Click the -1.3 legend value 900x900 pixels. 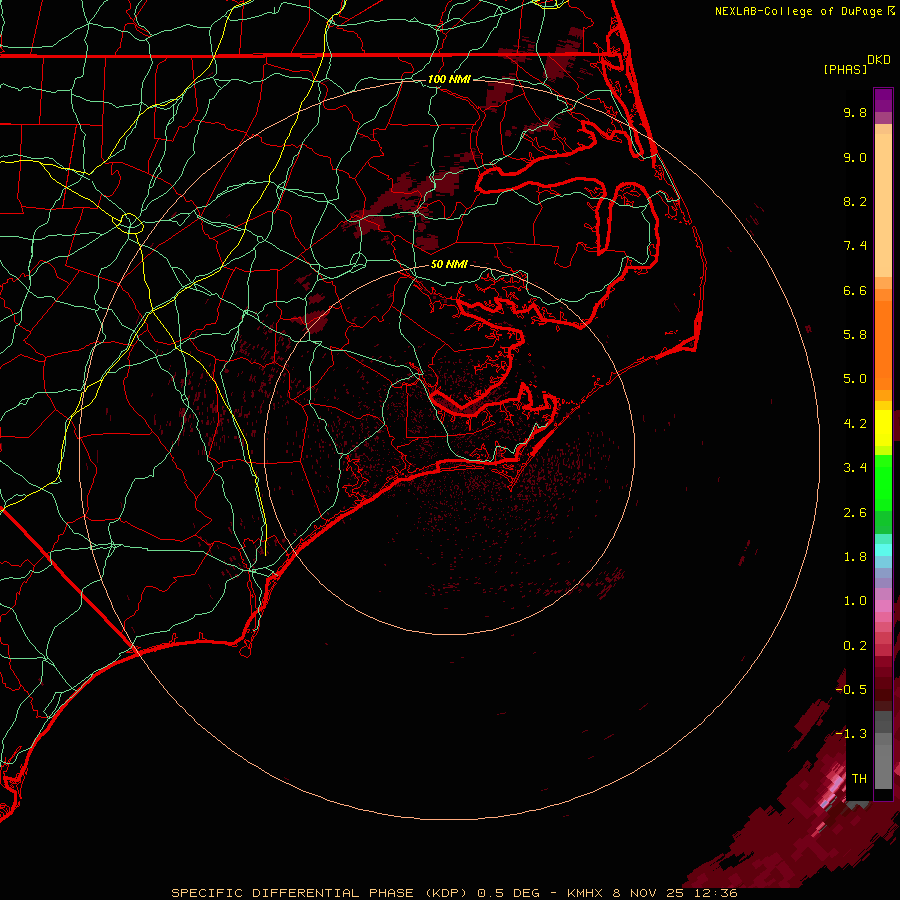point(851,734)
